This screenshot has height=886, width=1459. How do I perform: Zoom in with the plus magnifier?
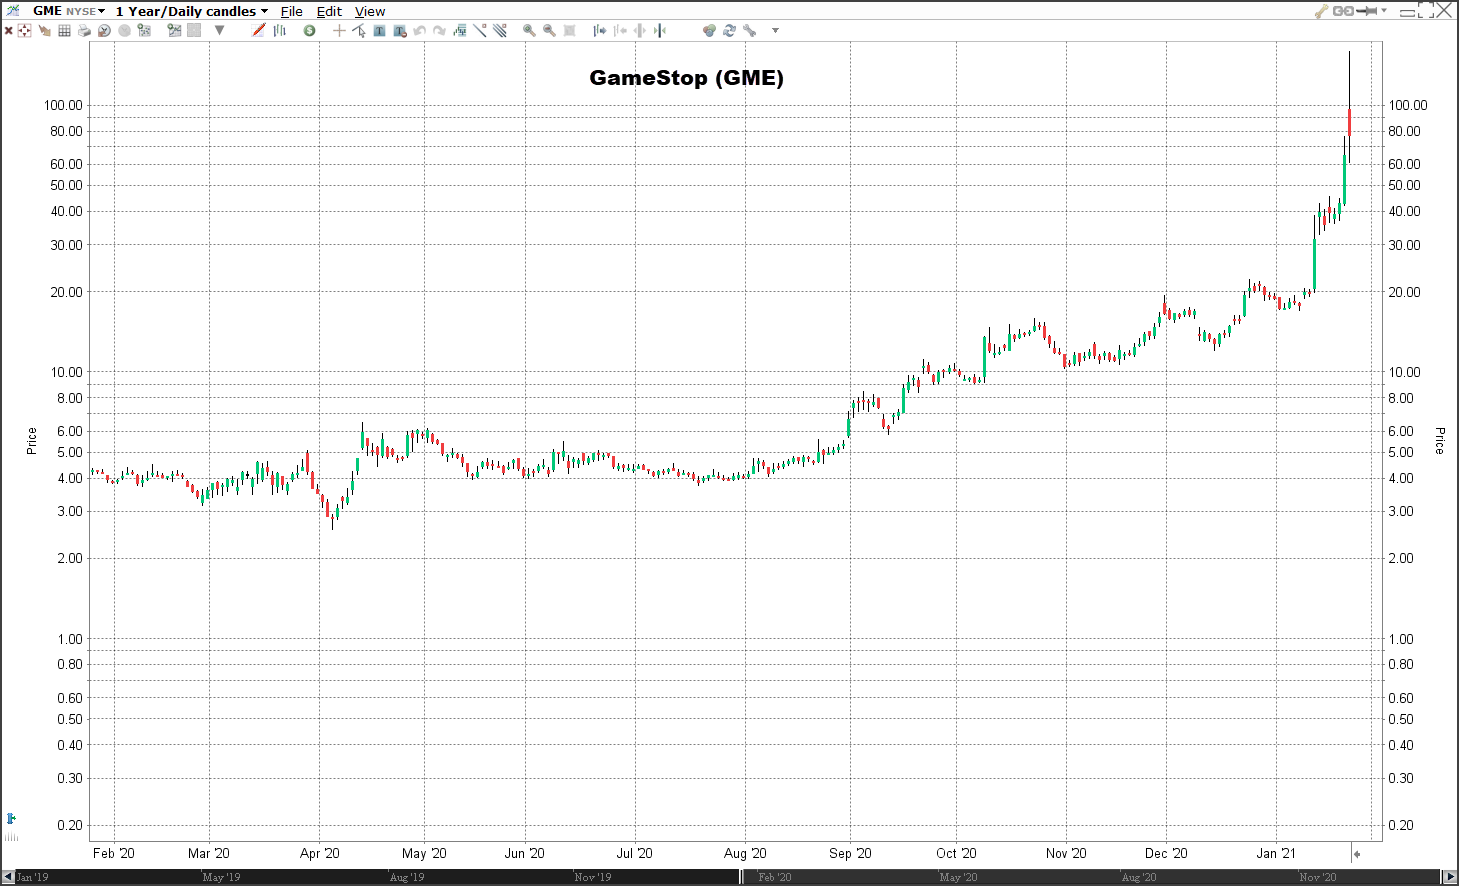tap(529, 31)
